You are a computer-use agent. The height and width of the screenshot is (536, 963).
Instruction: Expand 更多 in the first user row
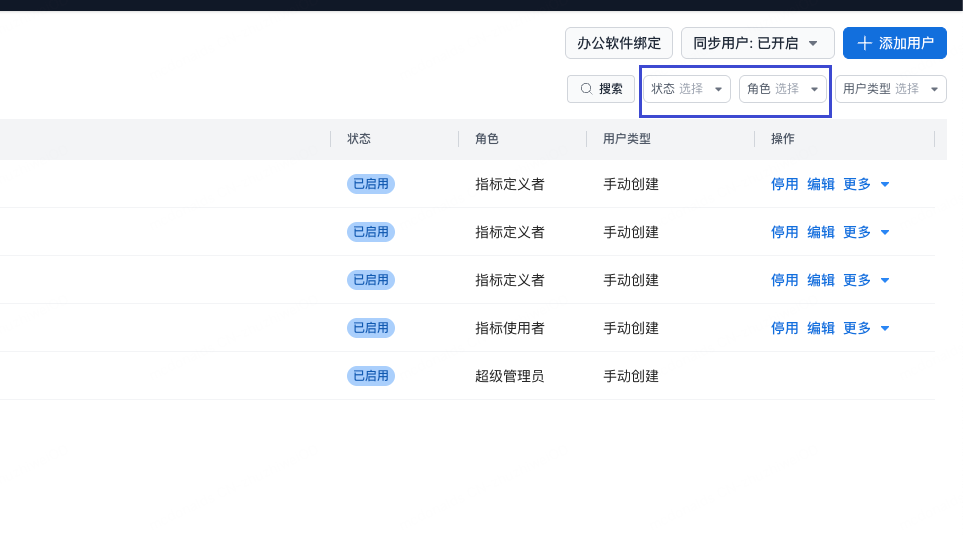(x=866, y=184)
